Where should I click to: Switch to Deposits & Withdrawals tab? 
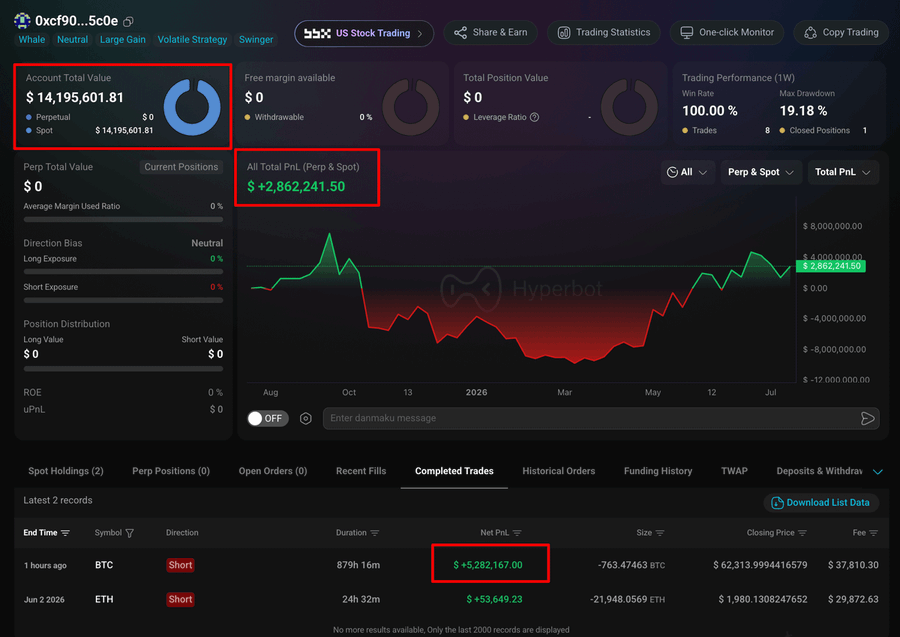point(819,471)
